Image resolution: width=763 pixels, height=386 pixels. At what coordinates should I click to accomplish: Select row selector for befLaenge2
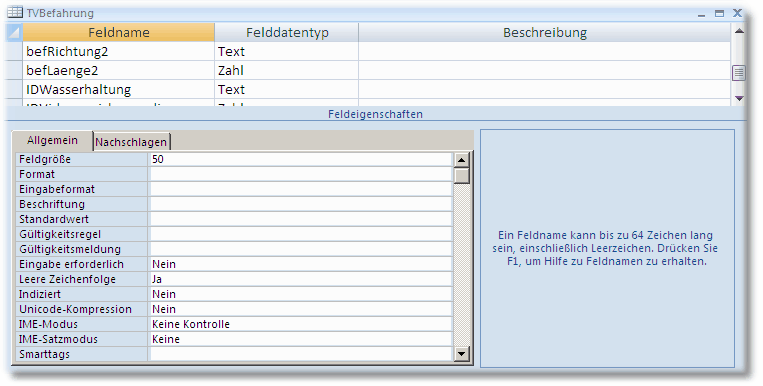click(14, 70)
